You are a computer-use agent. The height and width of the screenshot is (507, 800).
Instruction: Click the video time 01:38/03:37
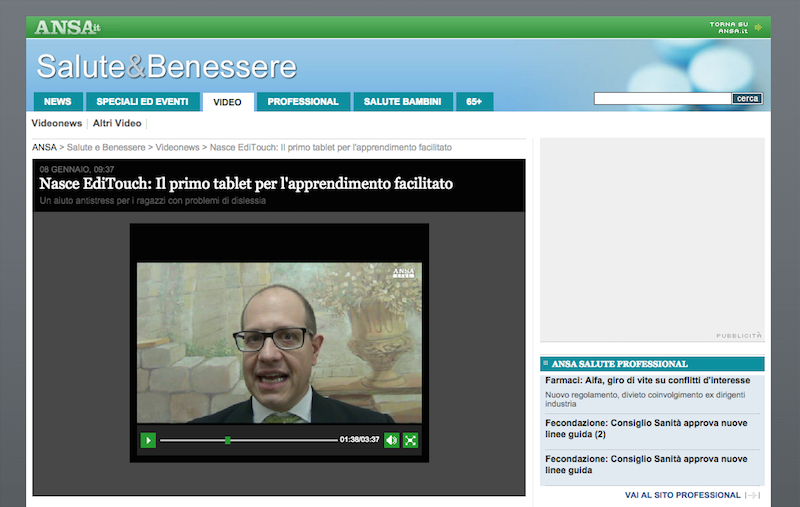pos(360,439)
